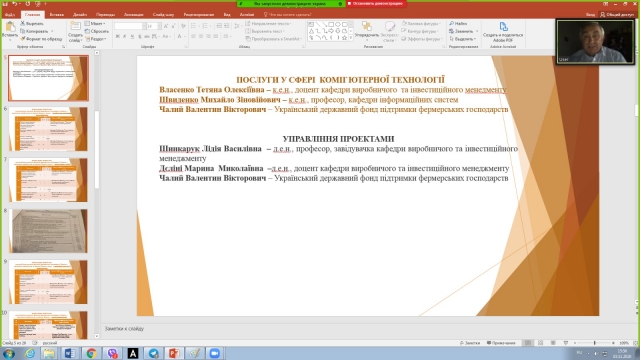Click the zoom slider in the status bar

pyautogui.click(x=594, y=343)
